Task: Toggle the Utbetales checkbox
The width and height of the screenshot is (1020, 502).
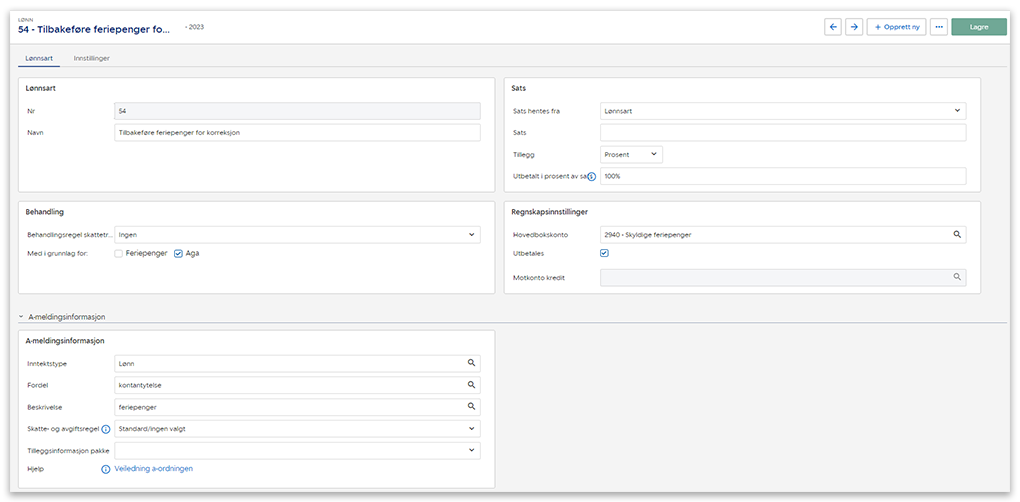Action: [x=604, y=253]
